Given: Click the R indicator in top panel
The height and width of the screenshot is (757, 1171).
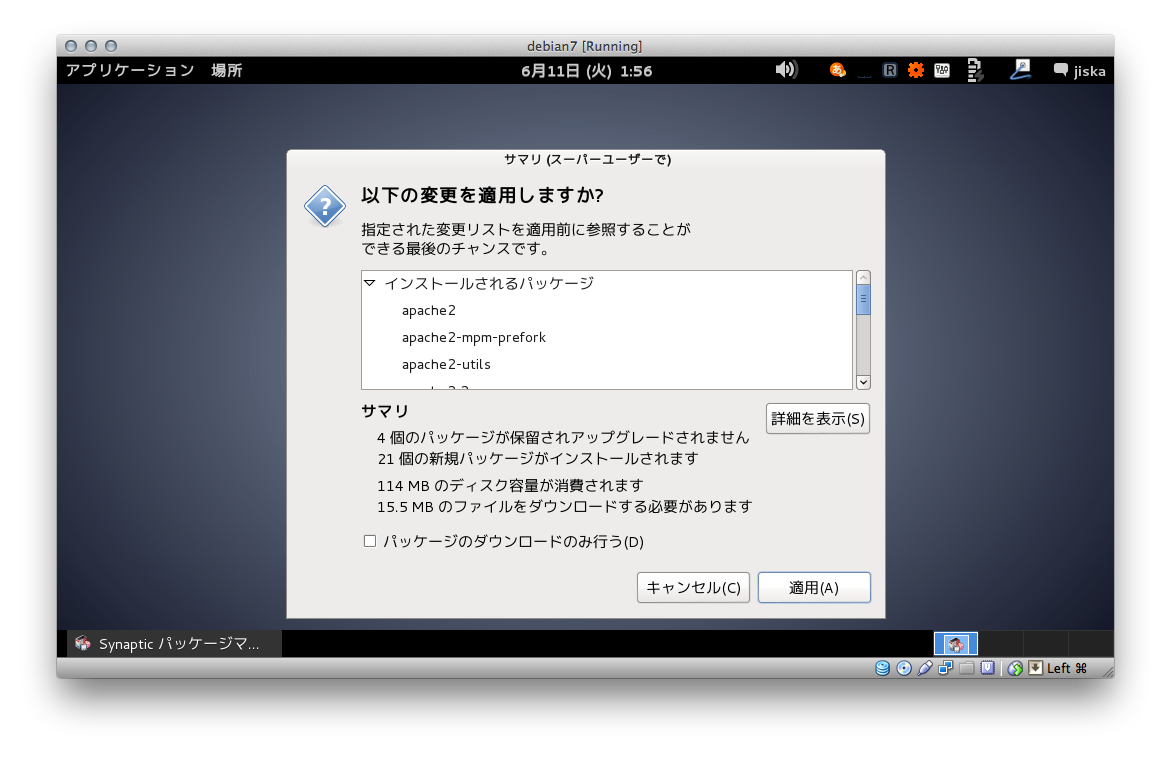Looking at the screenshot, I should (889, 70).
